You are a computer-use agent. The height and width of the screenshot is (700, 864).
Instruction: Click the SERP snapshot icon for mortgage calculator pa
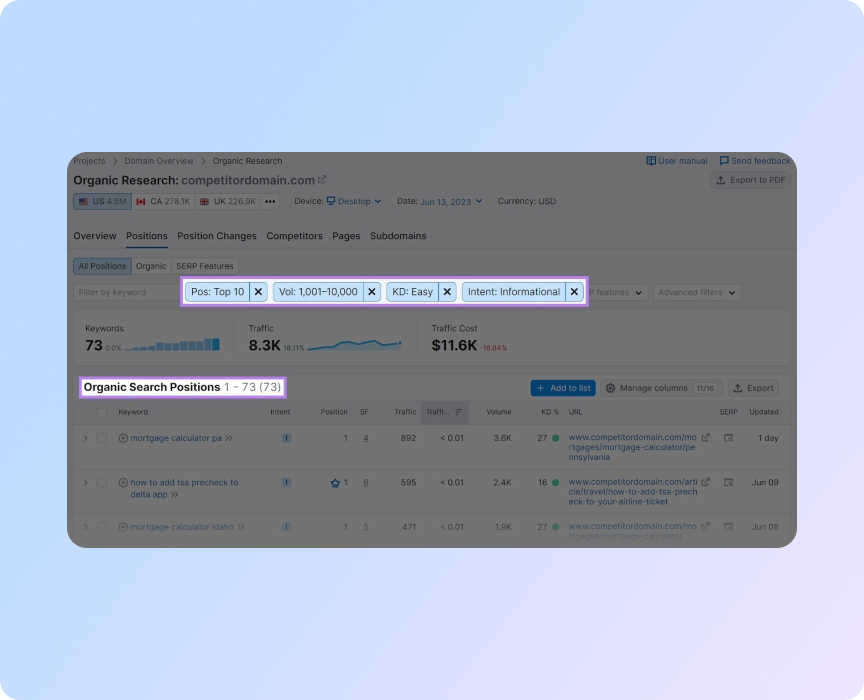(x=728, y=438)
